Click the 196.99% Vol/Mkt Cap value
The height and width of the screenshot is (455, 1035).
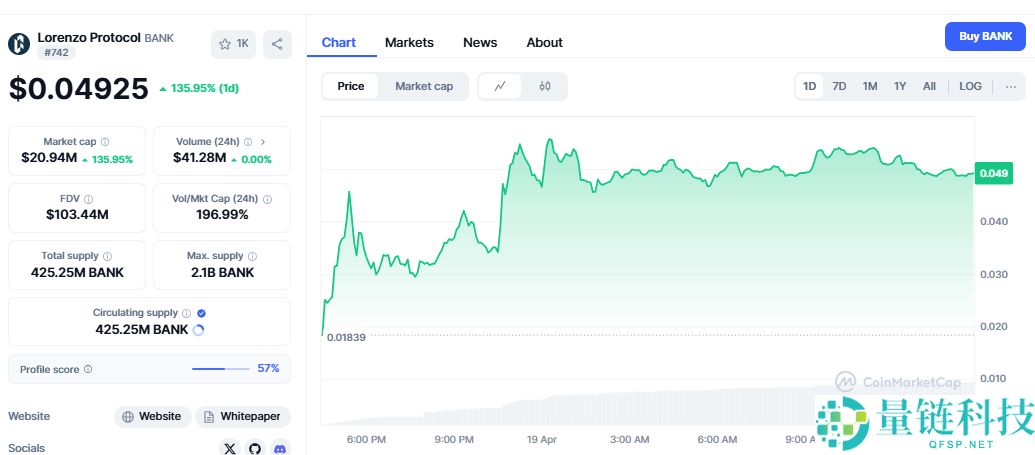[222, 215]
